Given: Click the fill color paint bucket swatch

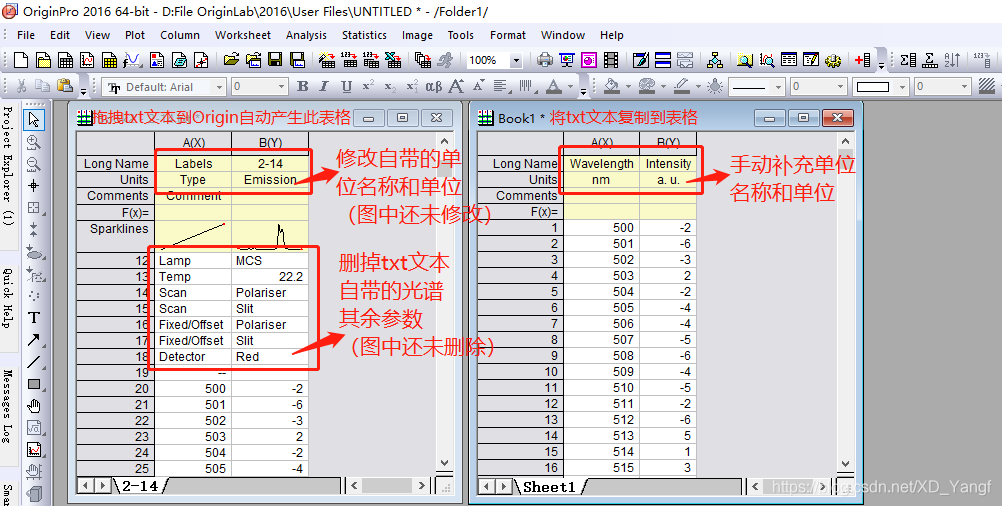Looking at the screenshot, I should coord(612,86).
